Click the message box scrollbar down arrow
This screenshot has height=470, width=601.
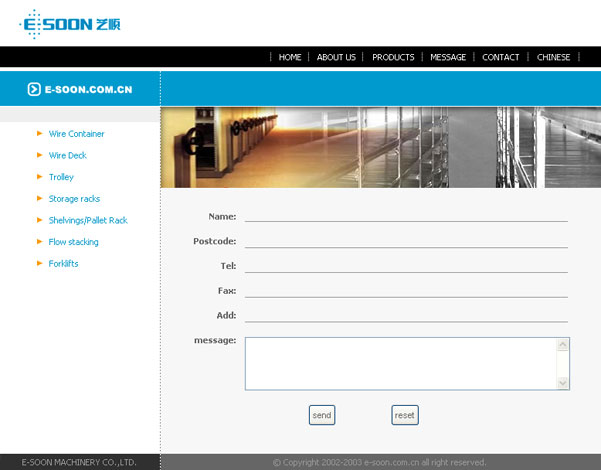(x=563, y=382)
